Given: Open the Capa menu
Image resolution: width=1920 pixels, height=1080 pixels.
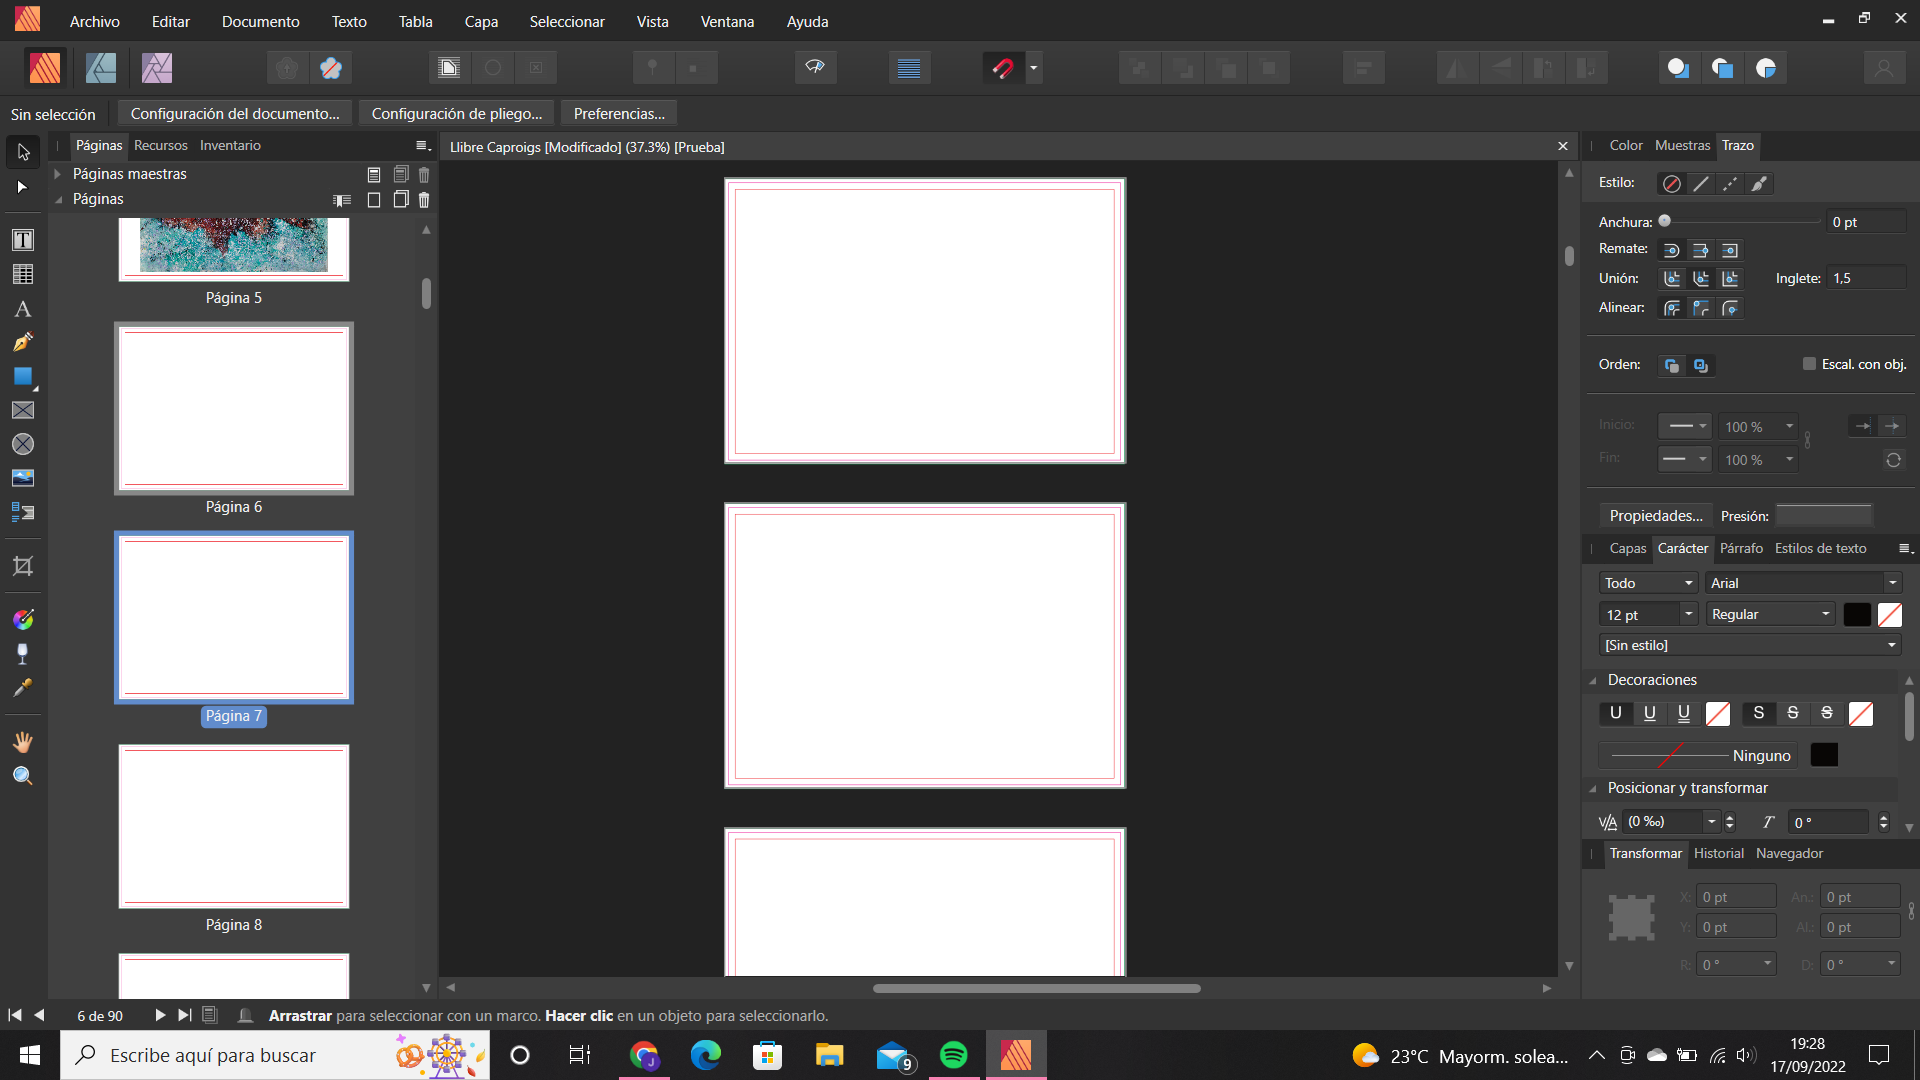Looking at the screenshot, I should click(x=481, y=21).
